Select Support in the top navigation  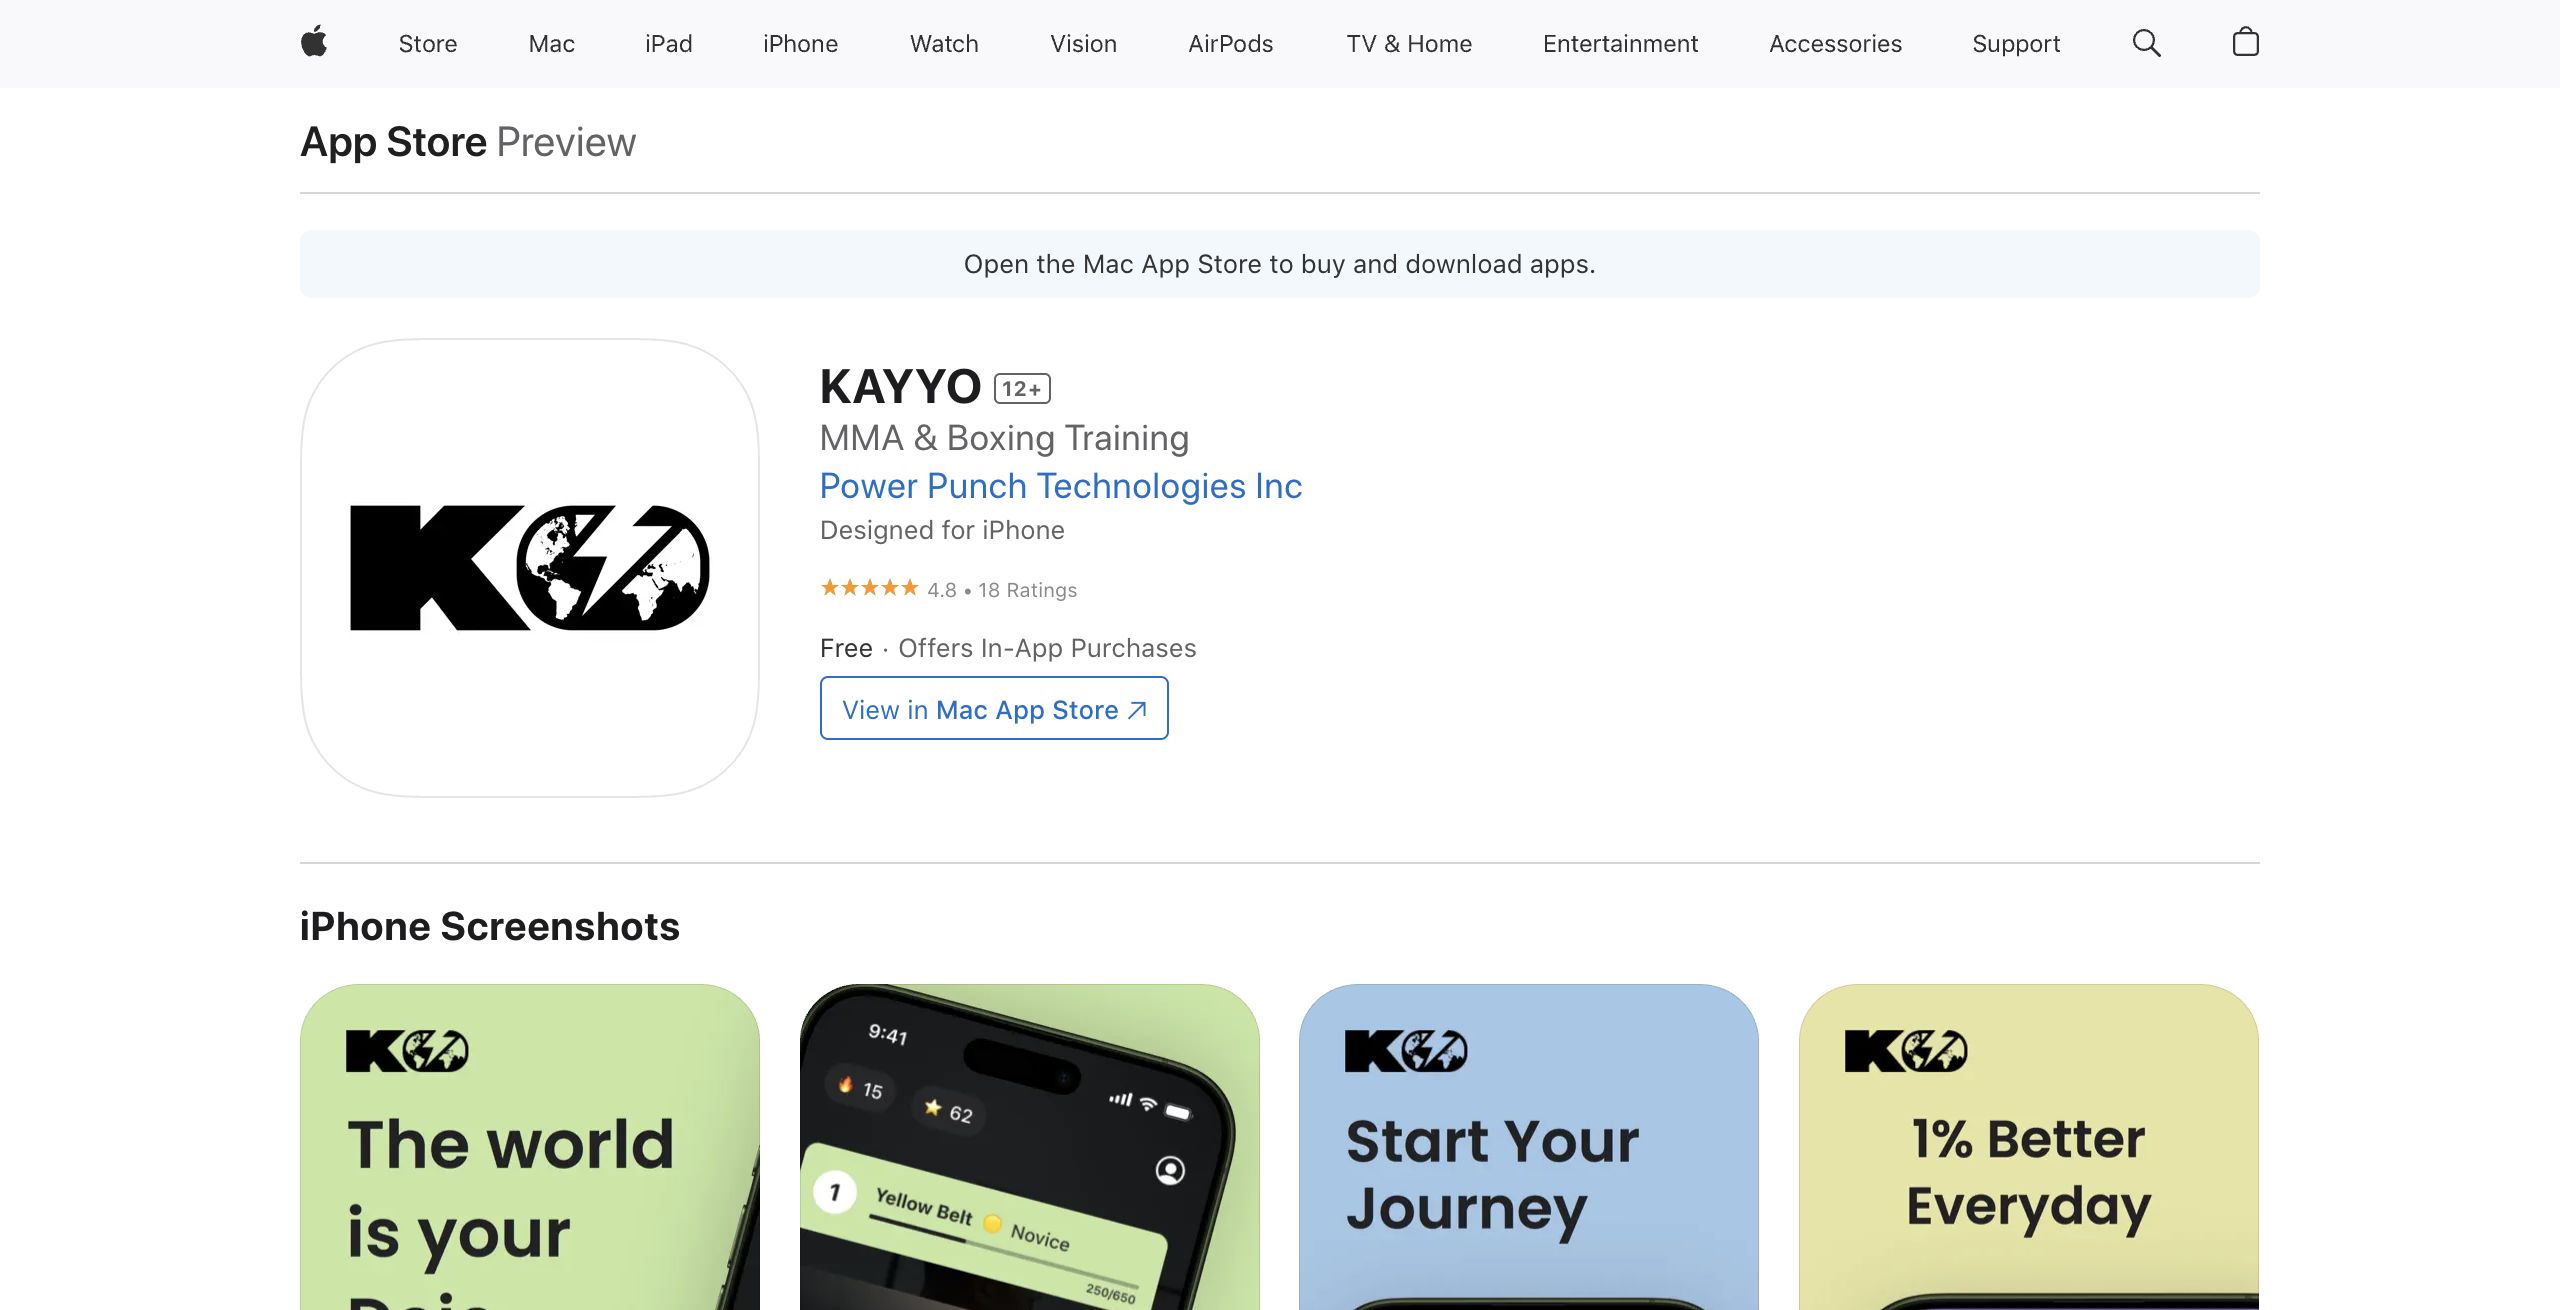tap(2016, 44)
